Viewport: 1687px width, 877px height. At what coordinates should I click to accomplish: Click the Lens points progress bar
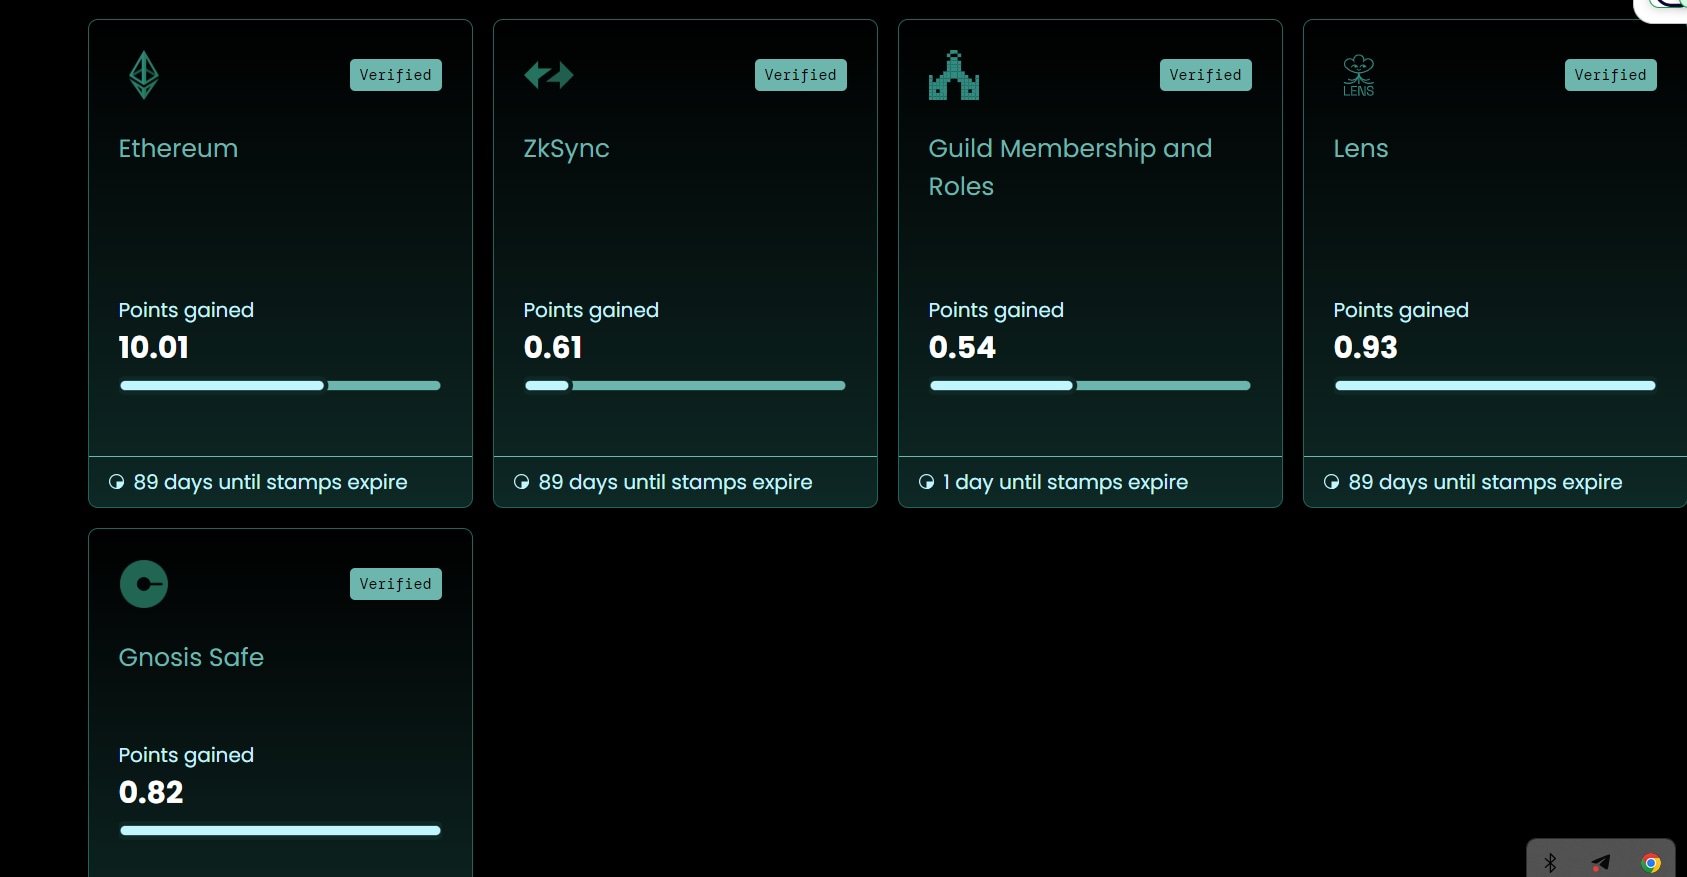[1495, 385]
